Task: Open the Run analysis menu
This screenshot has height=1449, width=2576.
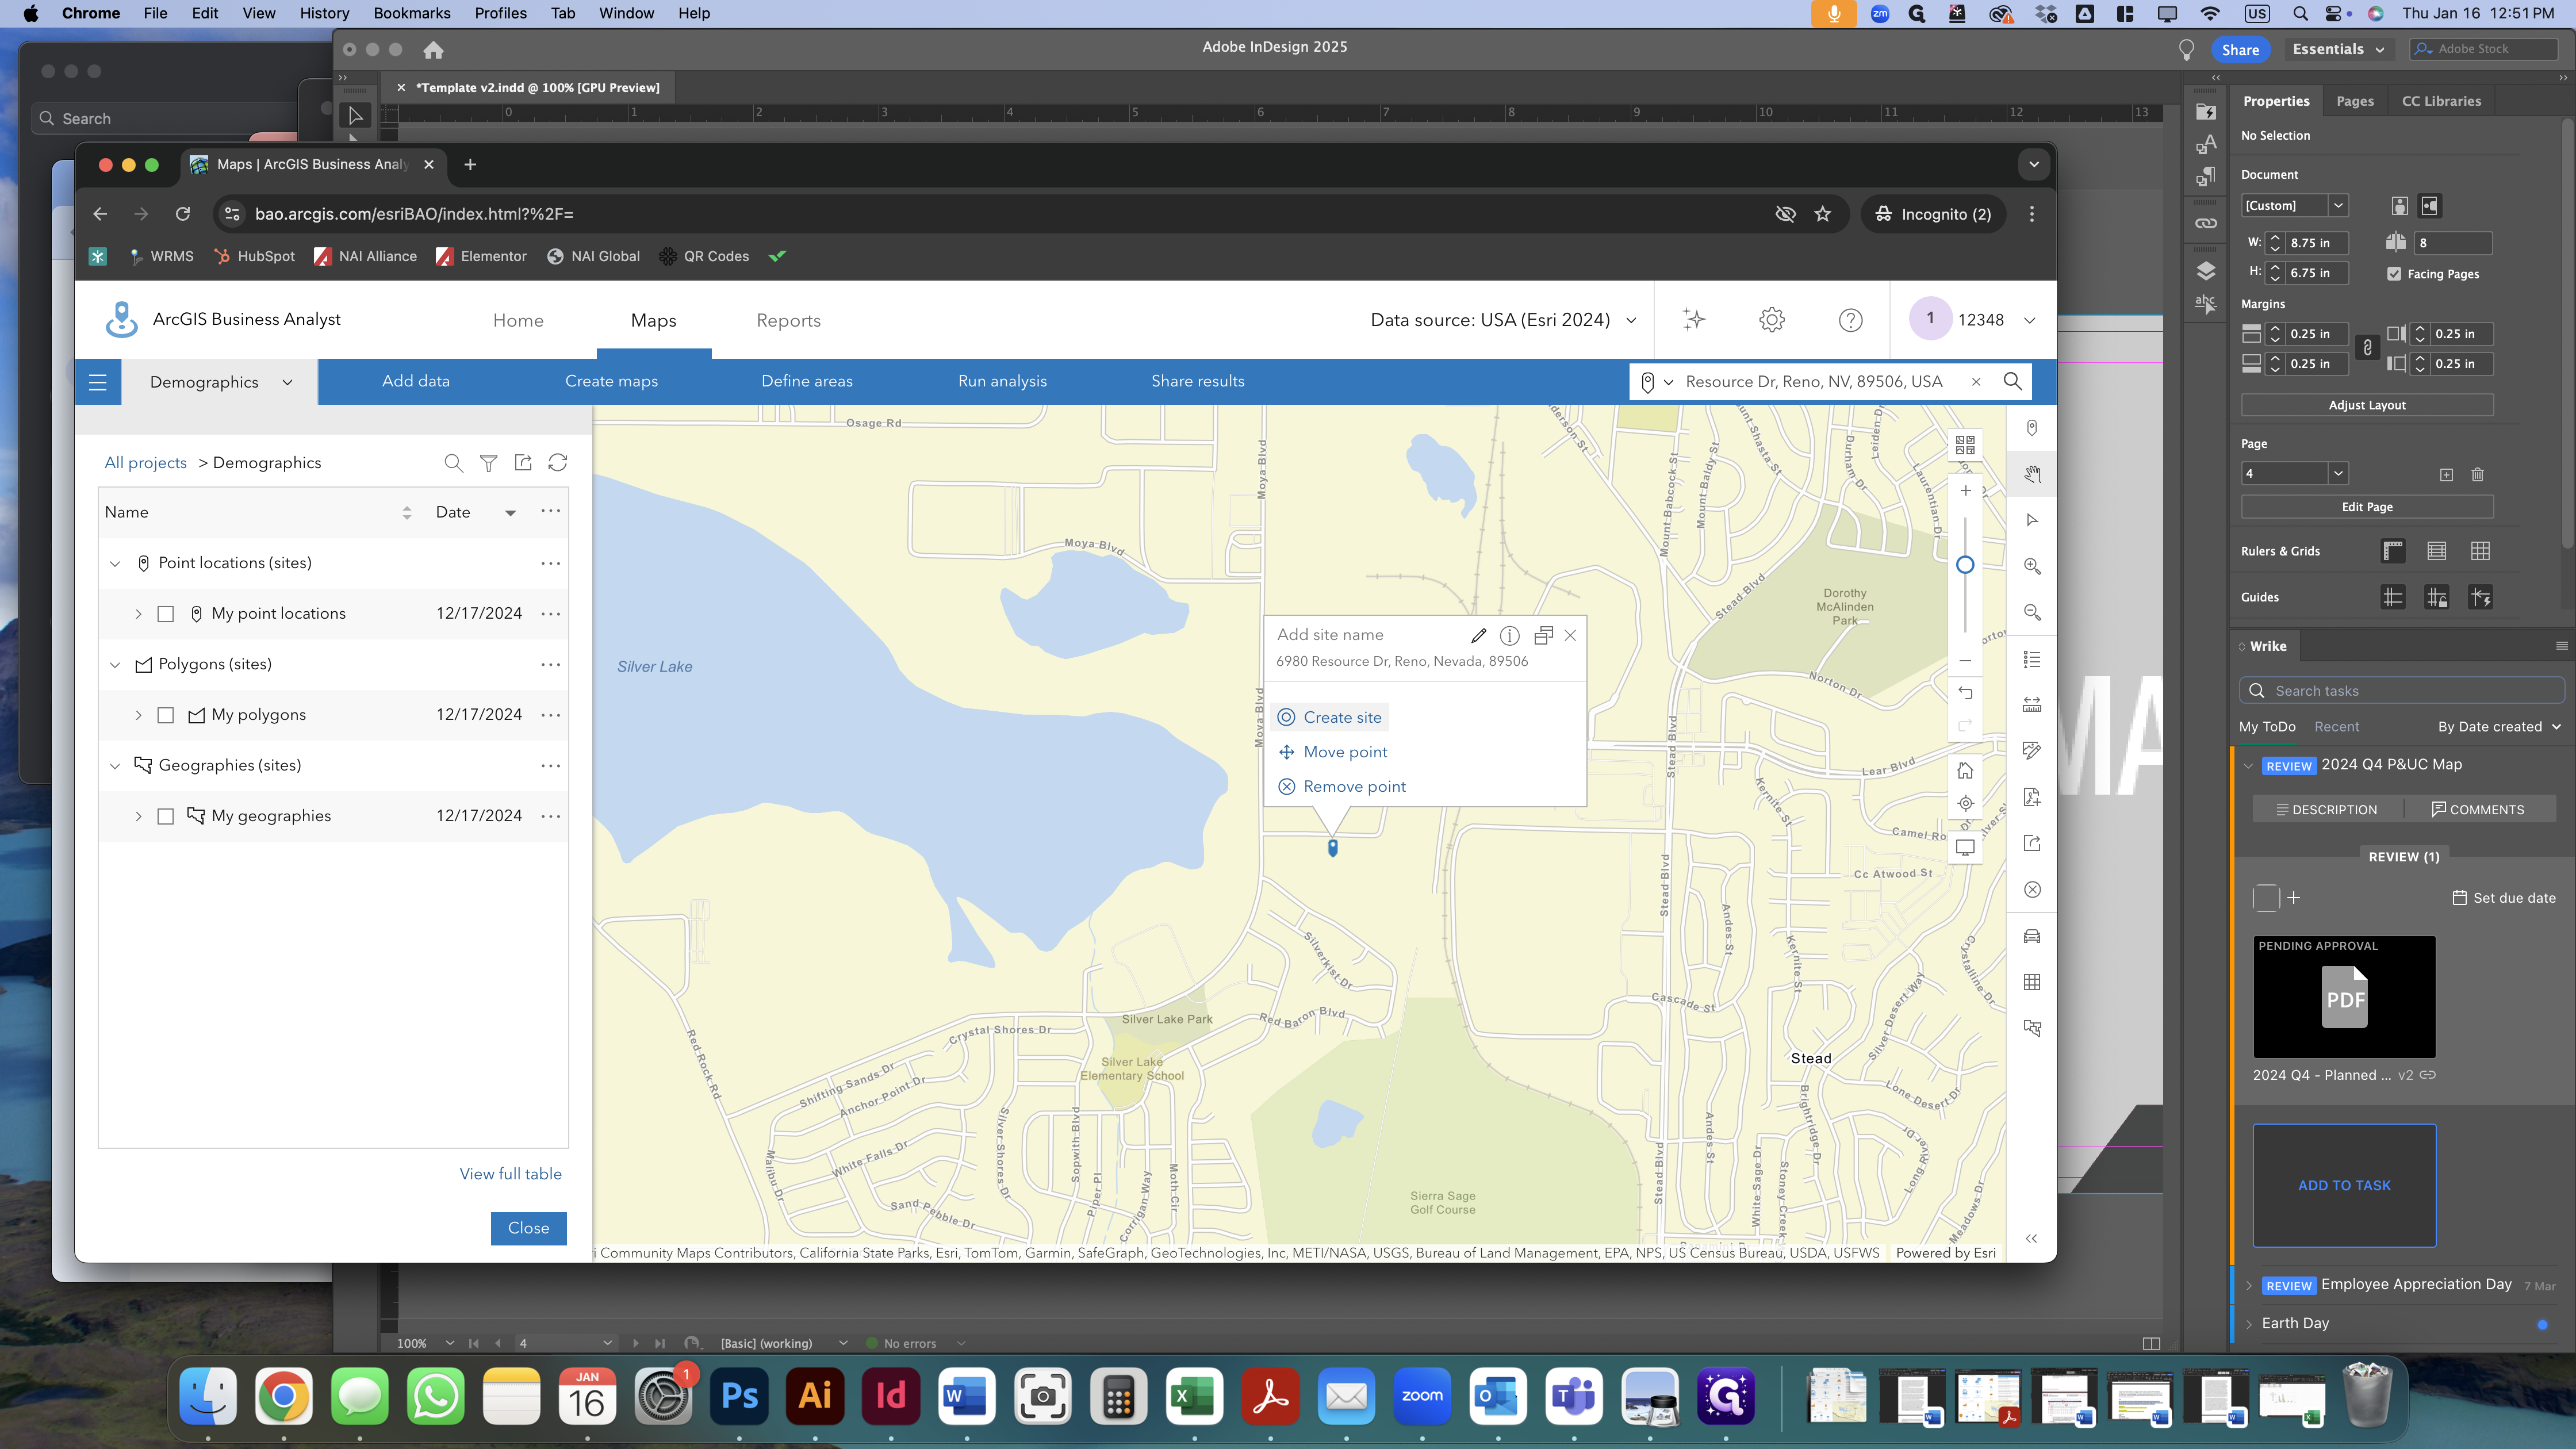Action: 1002,381
